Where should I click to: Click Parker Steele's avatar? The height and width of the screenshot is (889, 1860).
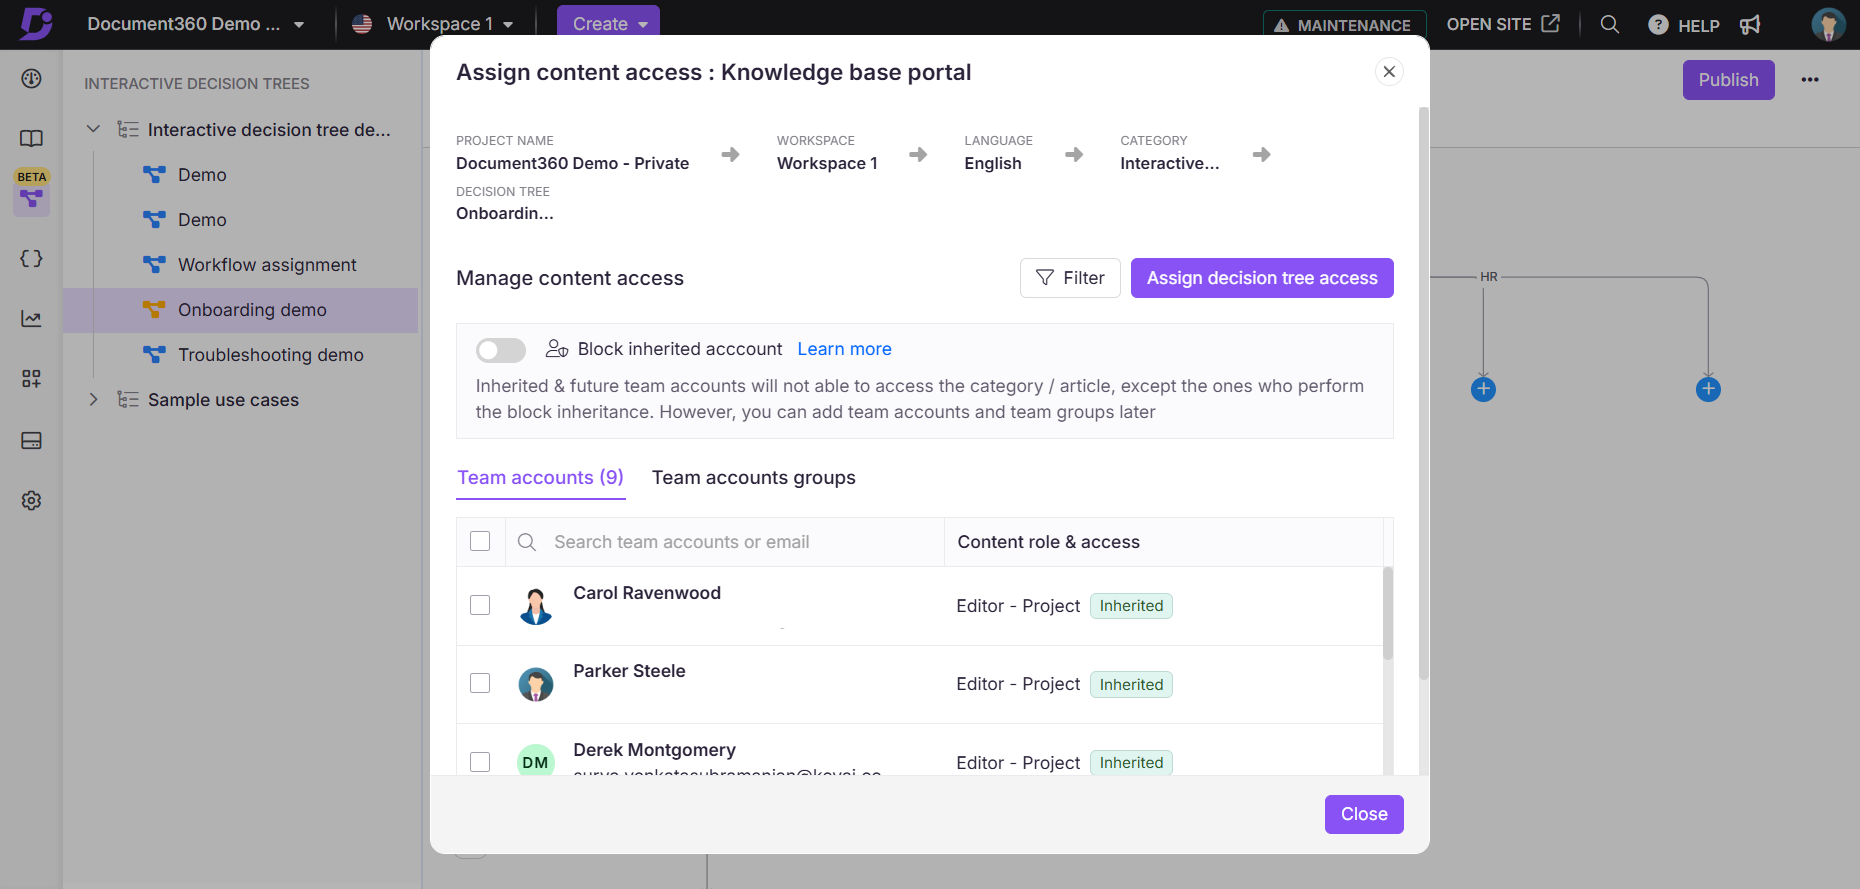536,684
